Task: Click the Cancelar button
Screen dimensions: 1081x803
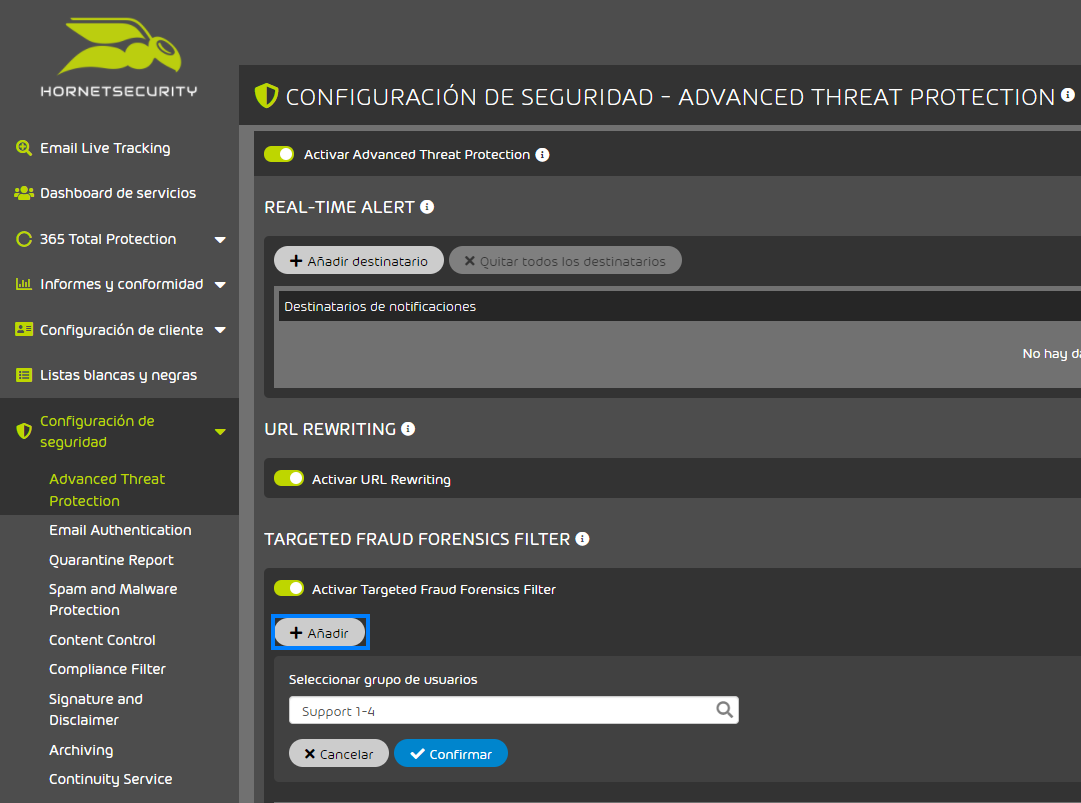Action: pos(339,753)
